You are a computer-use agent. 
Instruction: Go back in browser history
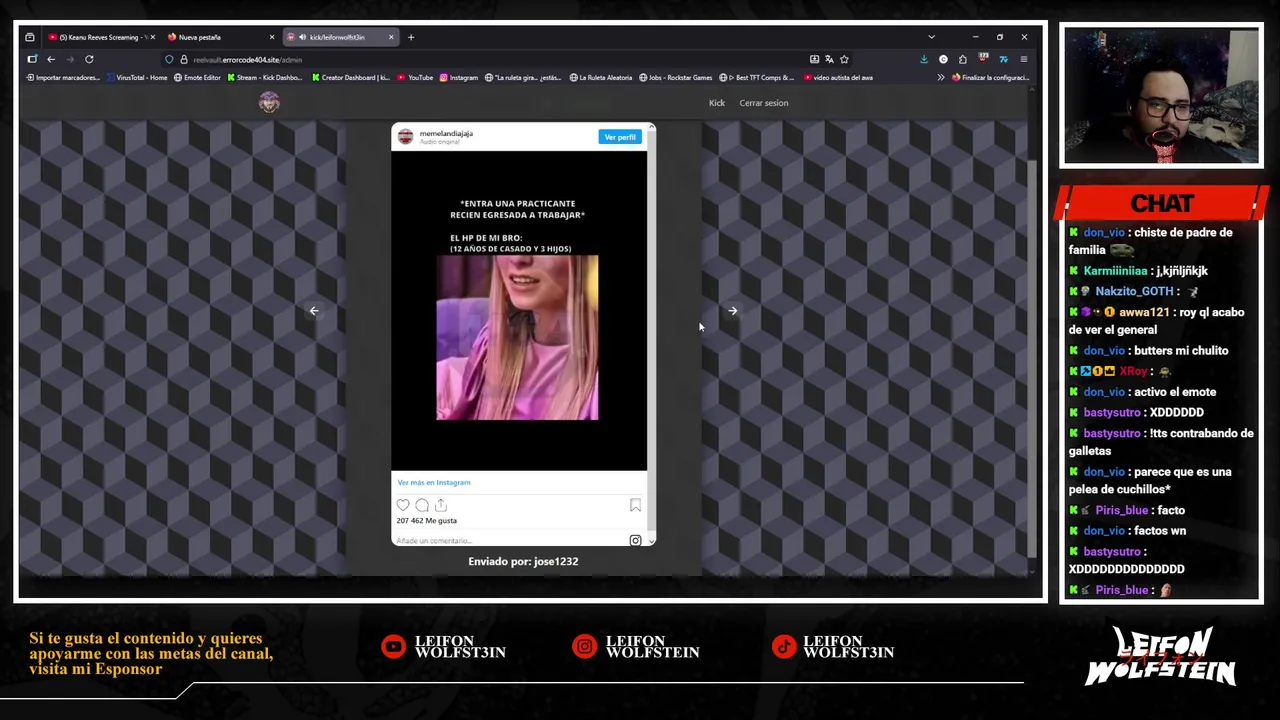51,59
